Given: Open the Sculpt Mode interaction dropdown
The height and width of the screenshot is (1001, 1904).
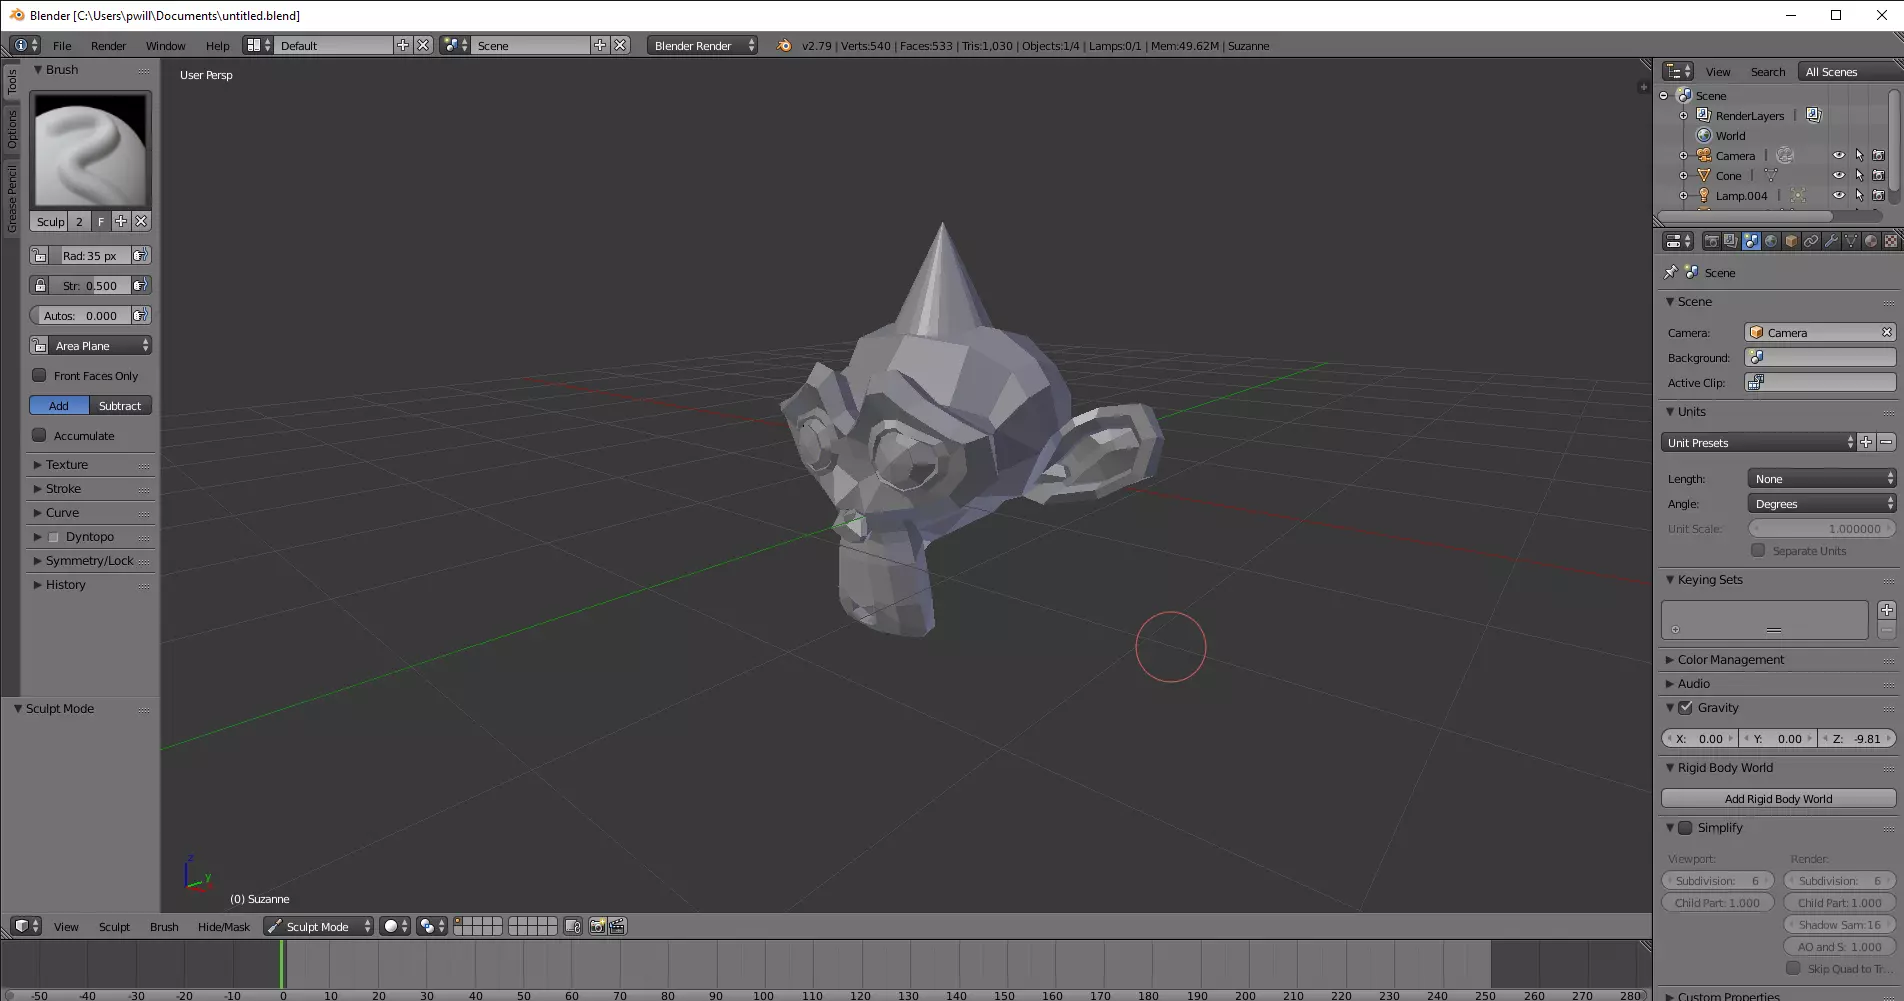Looking at the screenshot, I should click(x=318, y=926).
